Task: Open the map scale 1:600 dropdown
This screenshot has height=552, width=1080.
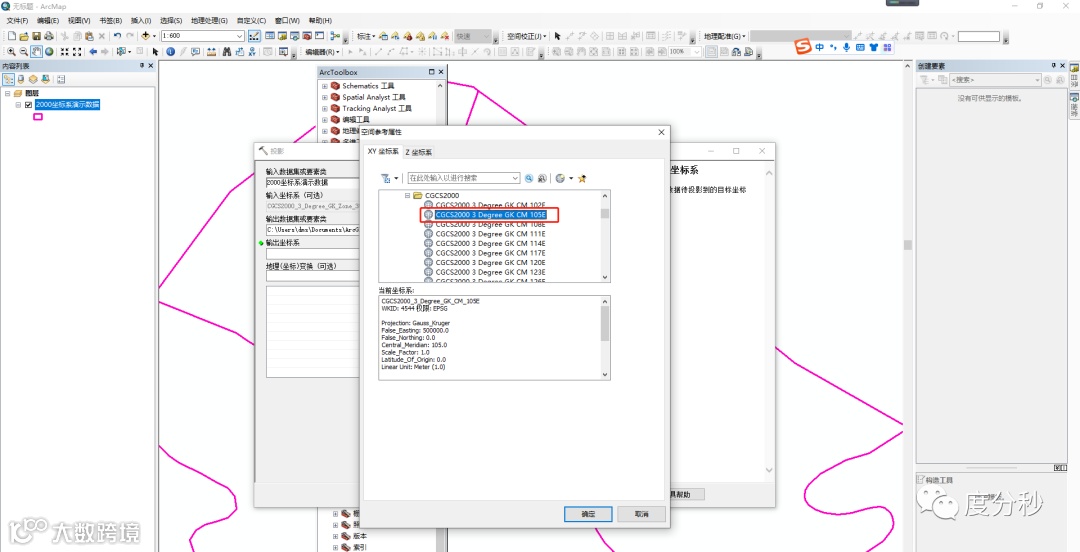Action: tap(240, 36)
